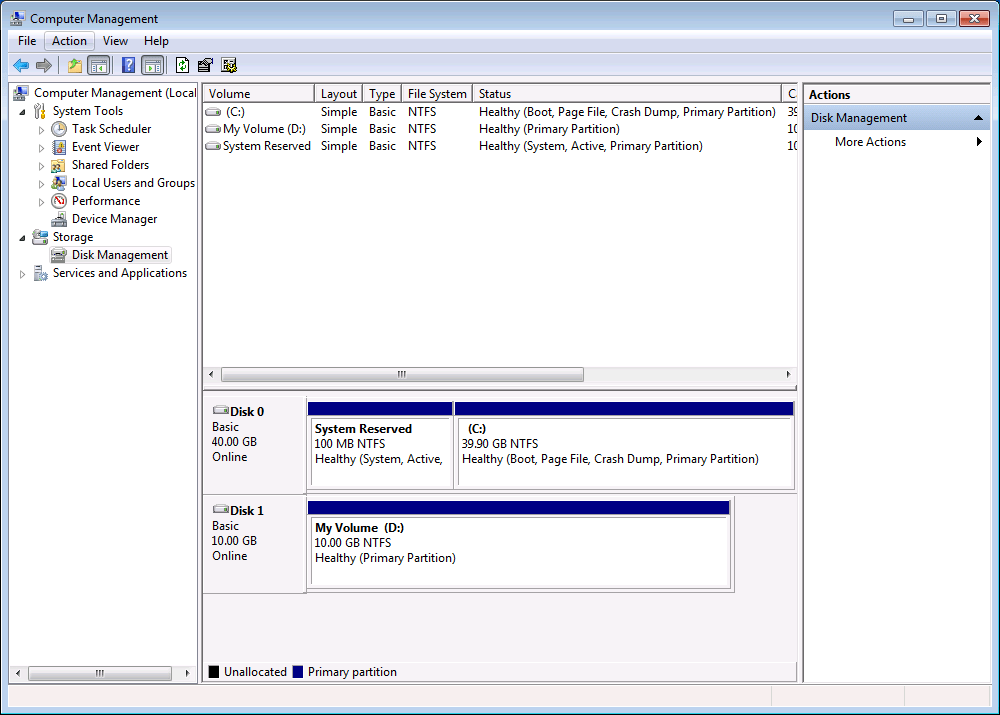Click the Refresh toolbar icon
The height and width of the screenshot is (715, 1000).
click(x=182, y=66)
